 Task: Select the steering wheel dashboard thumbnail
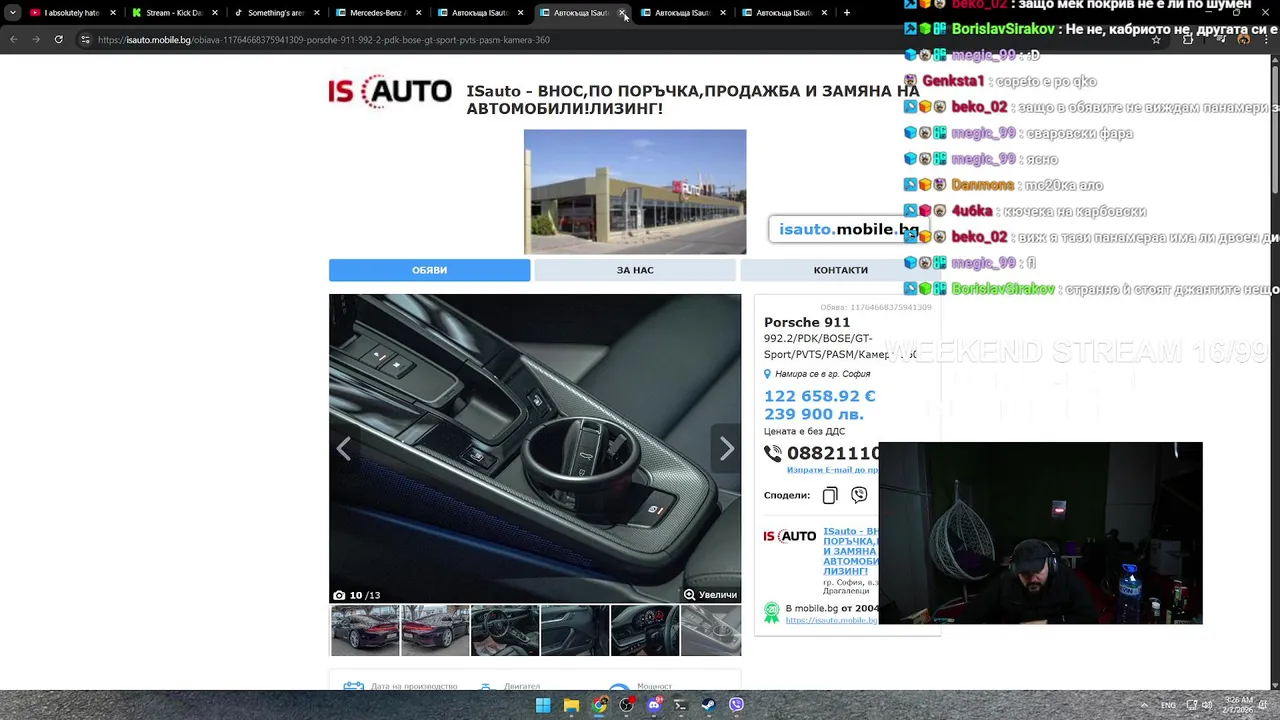click(645, 630)
